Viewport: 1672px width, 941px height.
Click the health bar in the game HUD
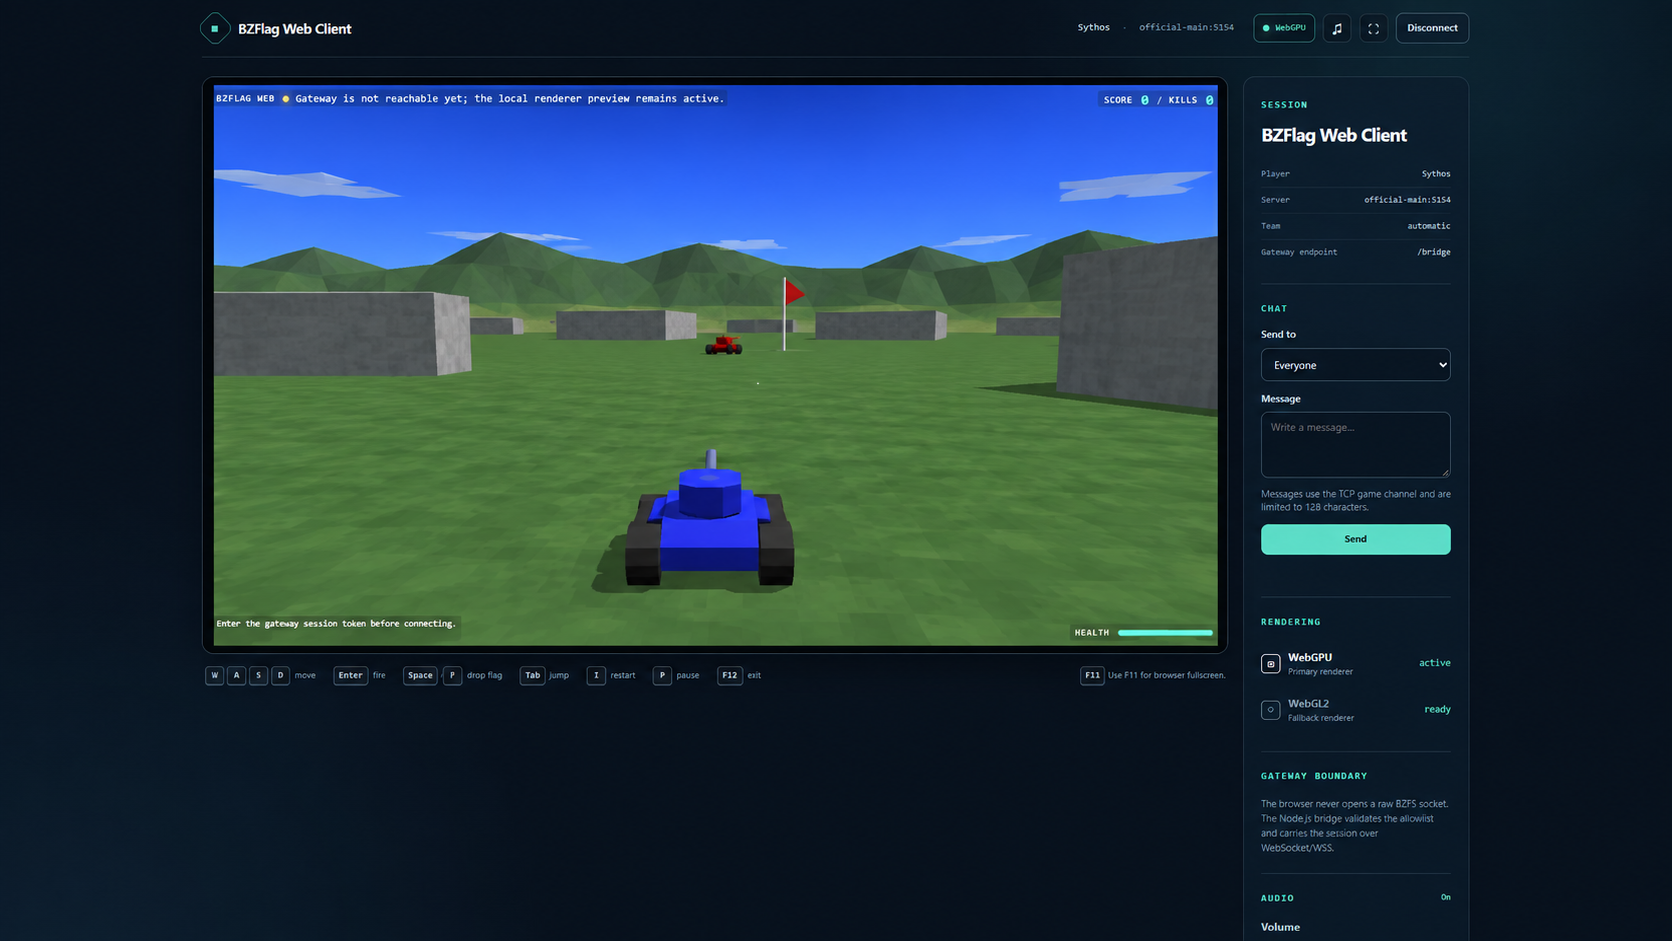[x=1165, y=632]
